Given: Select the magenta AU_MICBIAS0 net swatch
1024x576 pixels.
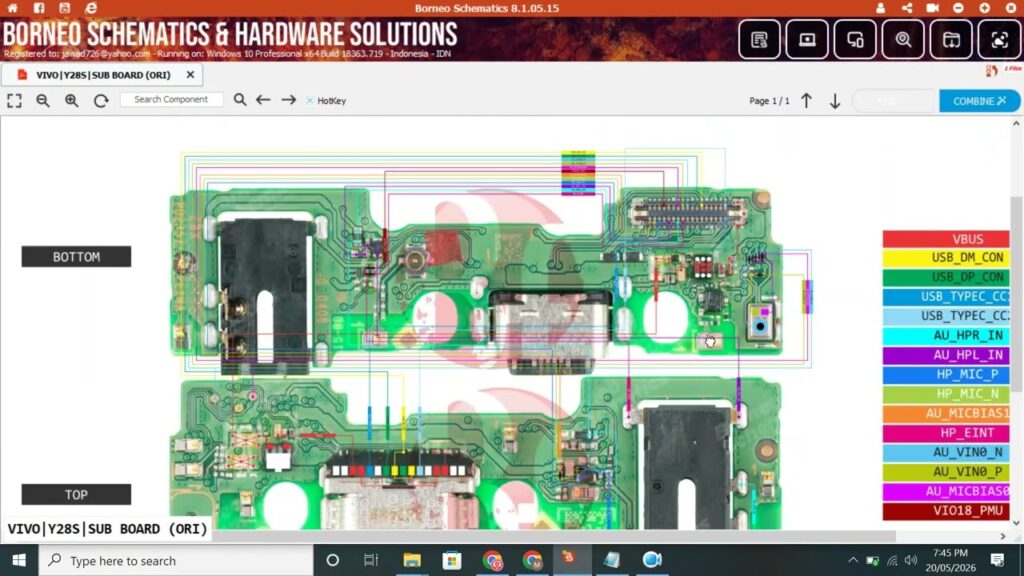Looking at the screenshot, I should click(x=946, y=490).
